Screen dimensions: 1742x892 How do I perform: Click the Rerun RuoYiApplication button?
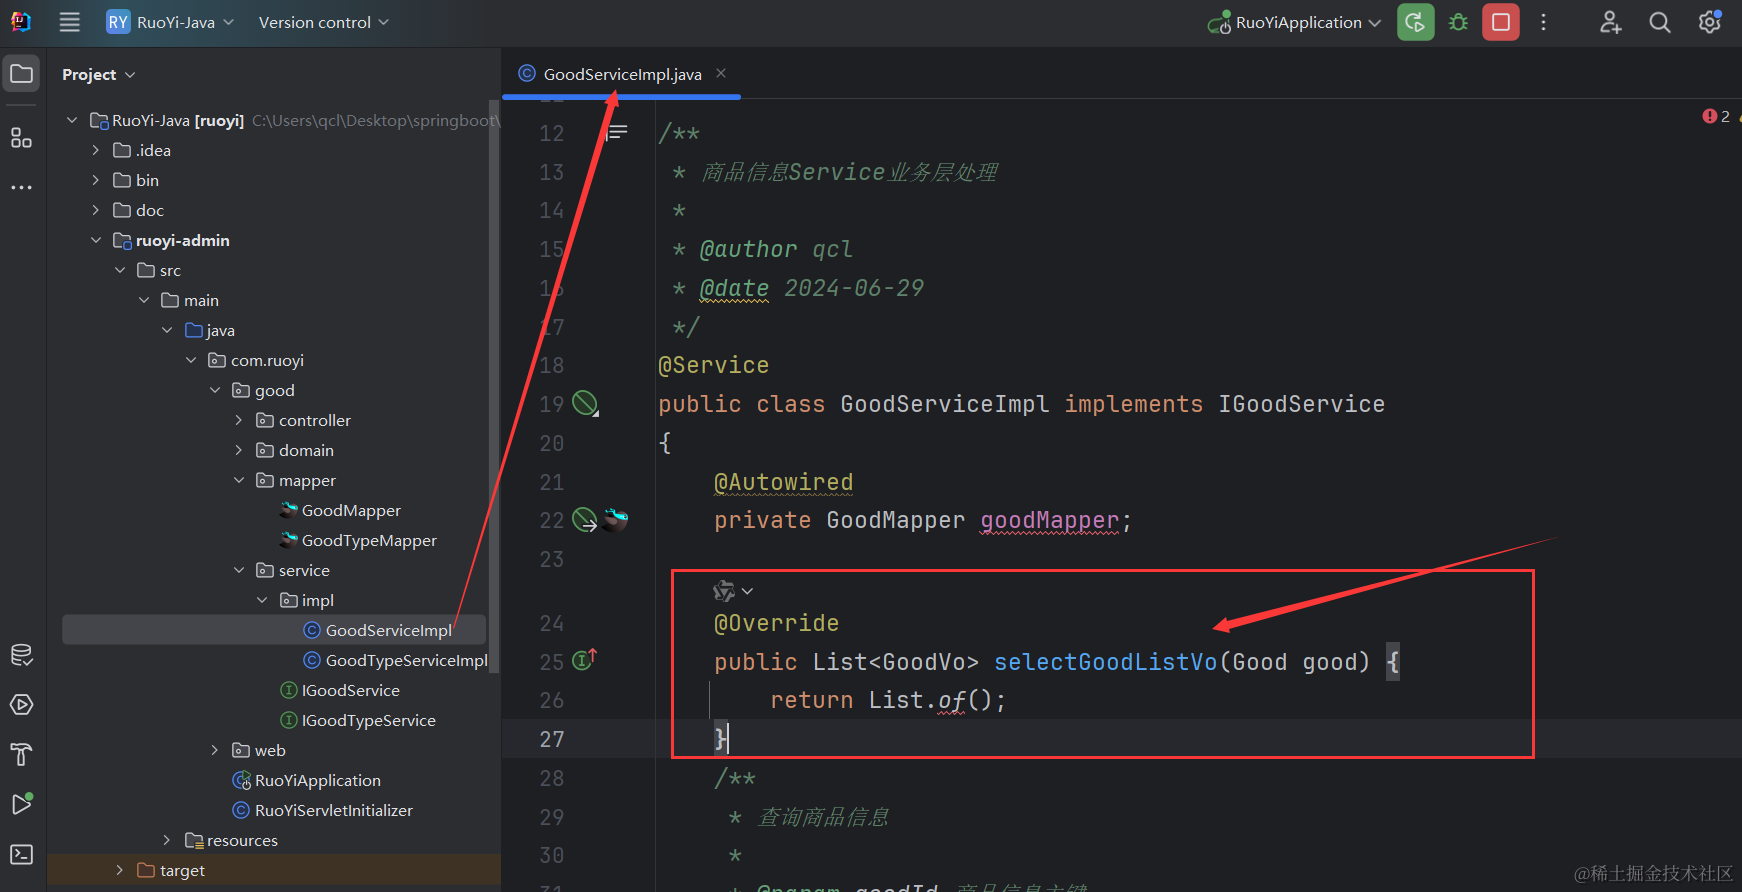[x=1415, y=22]
